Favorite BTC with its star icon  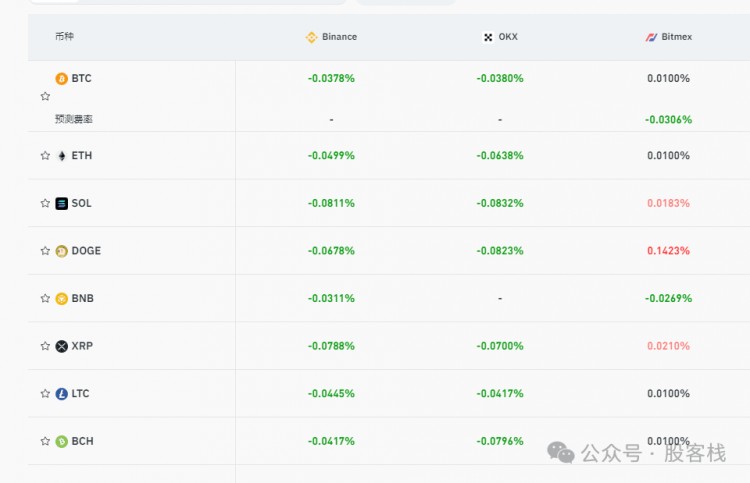click(x=45, y=96)
